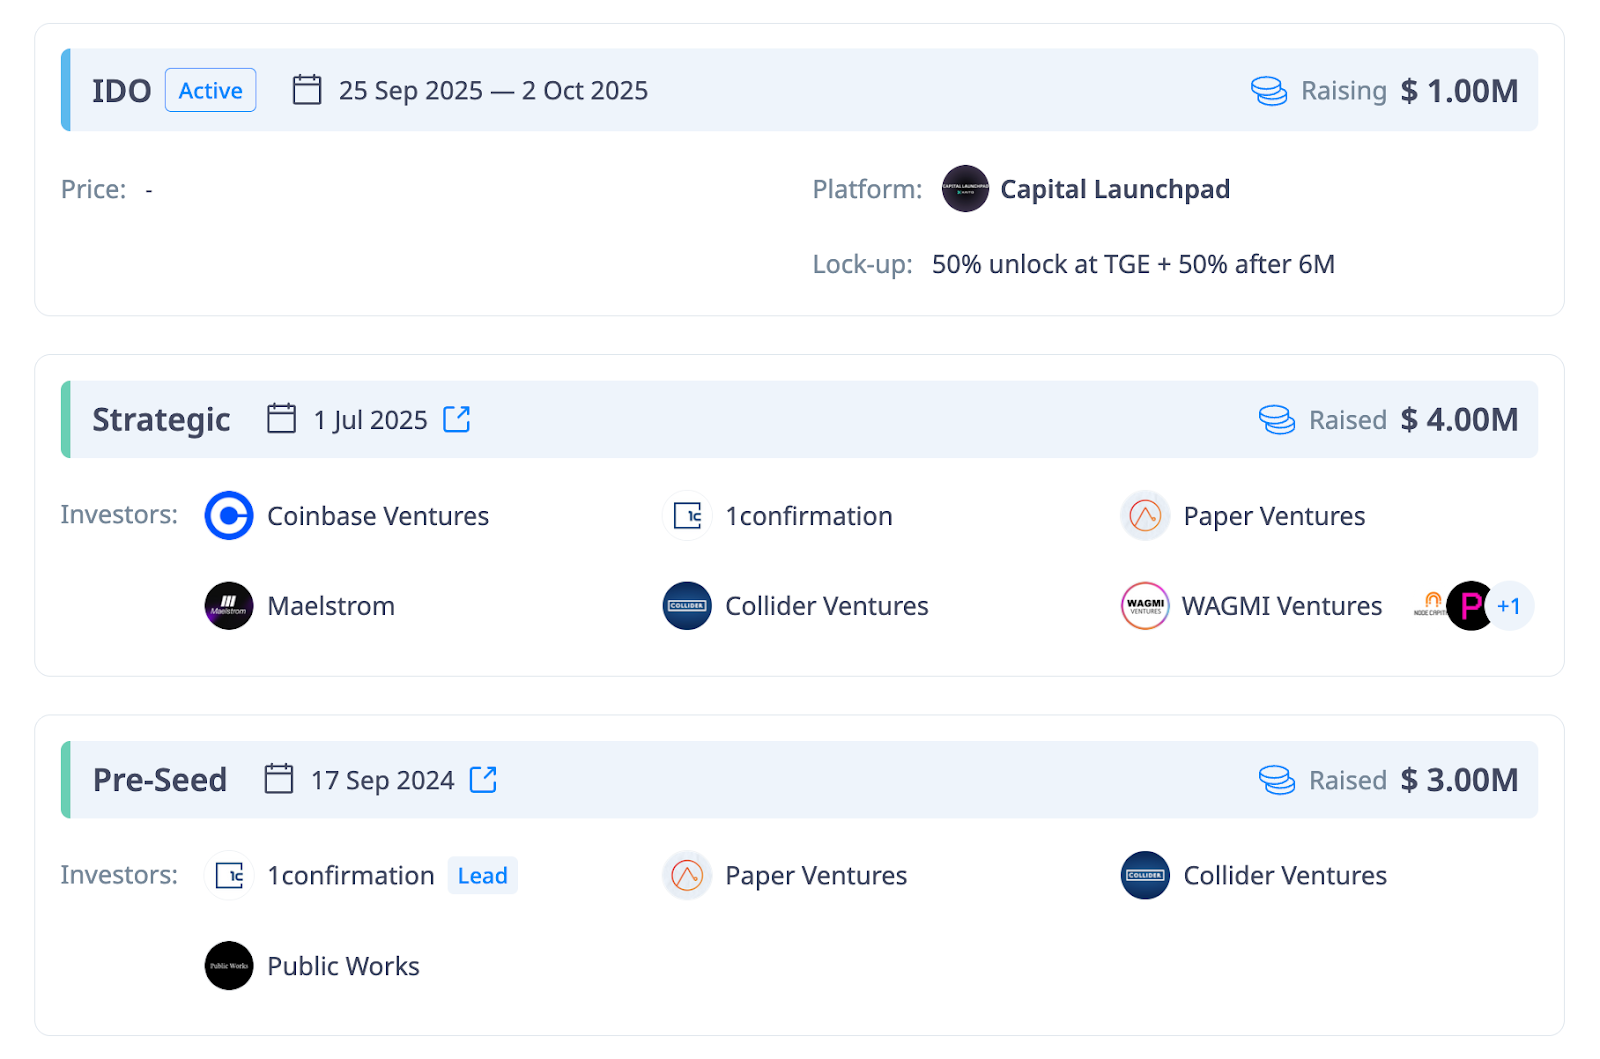The height and width of the screenshot is (1059, 1600).
Task: Click the coins icon beside Raising $1.00M
Action: point(1269,91)
